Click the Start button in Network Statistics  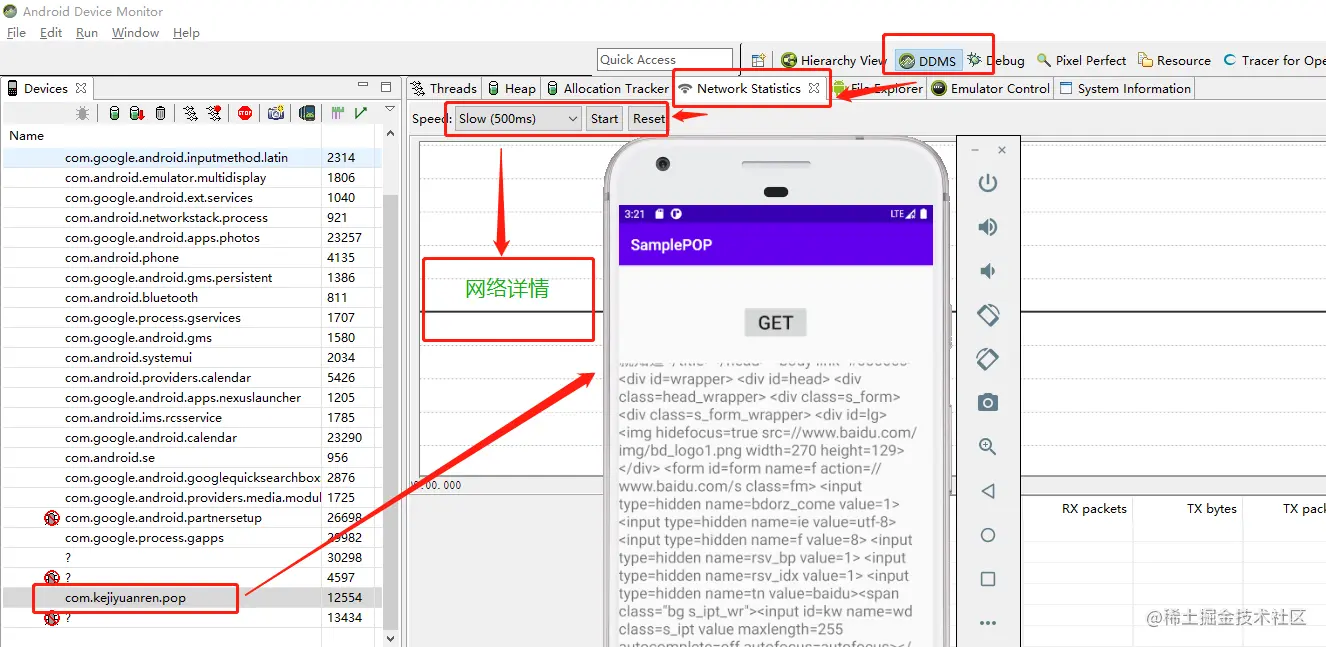coord(604,118)
